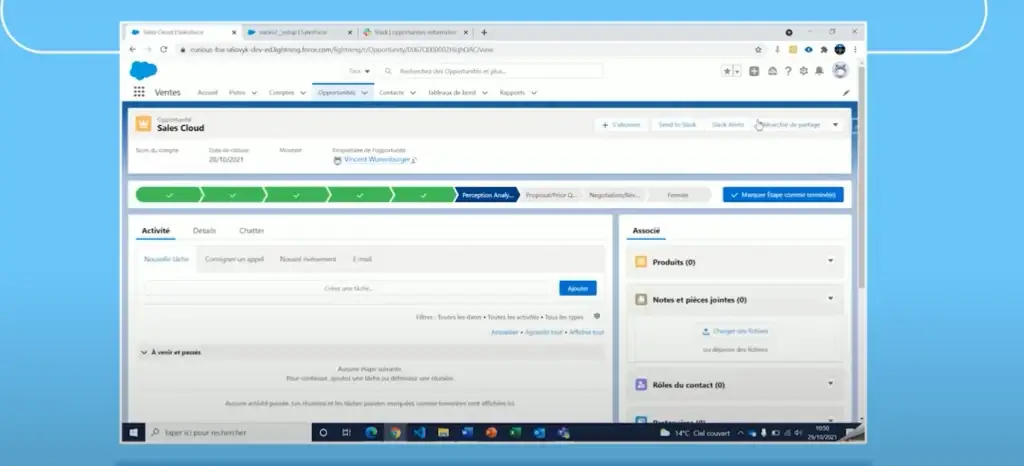Click the edit navigation pencil icon
The height and width of the screenshot is (466, 1024).
coord(846,93)
